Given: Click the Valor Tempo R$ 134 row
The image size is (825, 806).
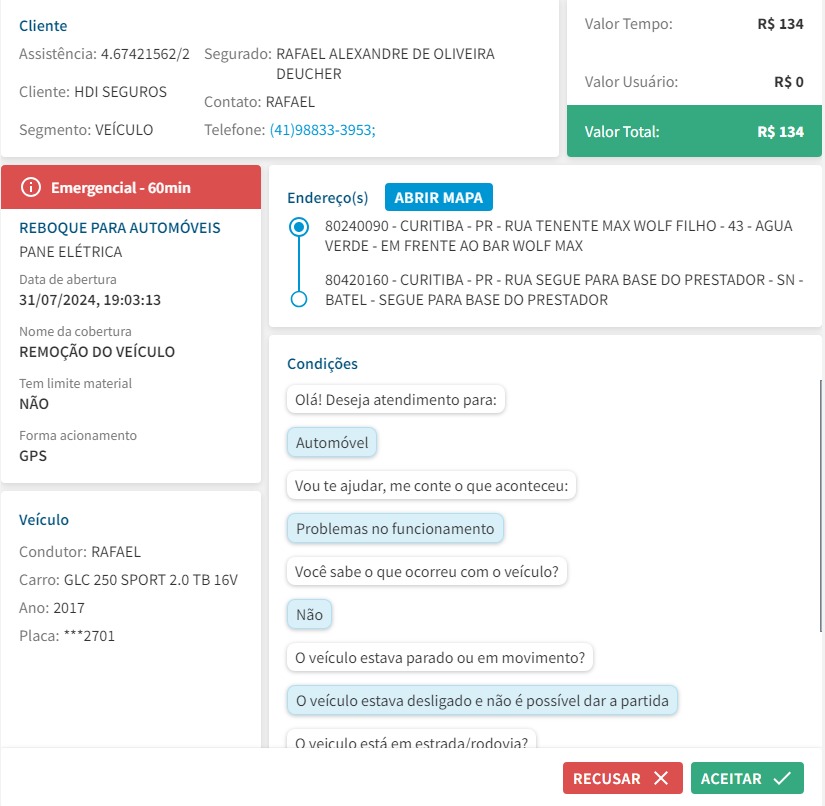Looking at the screenshot, I should (x=694, y=24).
